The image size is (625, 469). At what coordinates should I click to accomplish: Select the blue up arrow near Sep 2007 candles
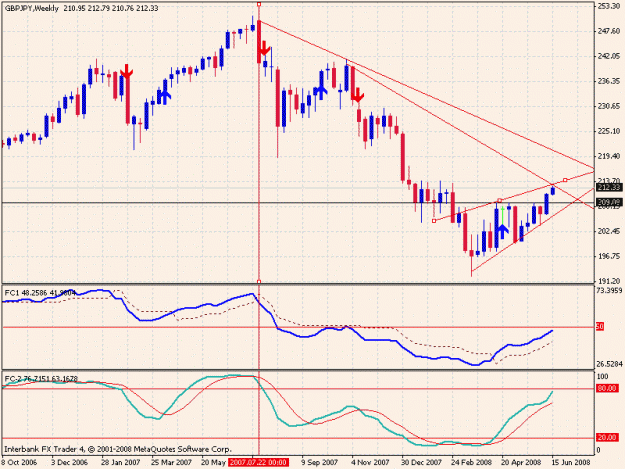(321, 92)
